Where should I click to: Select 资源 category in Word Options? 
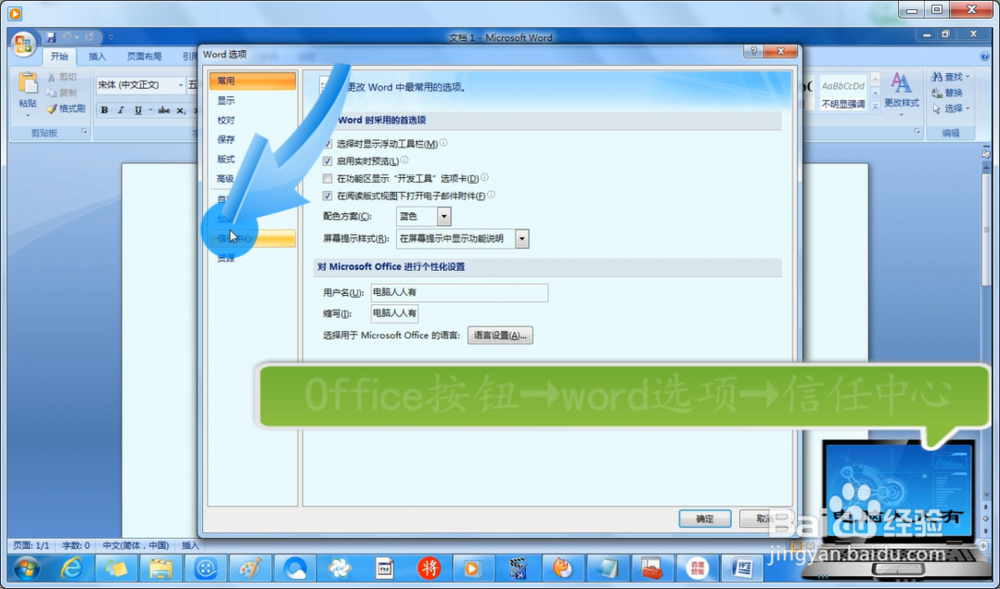pos(253,258)
